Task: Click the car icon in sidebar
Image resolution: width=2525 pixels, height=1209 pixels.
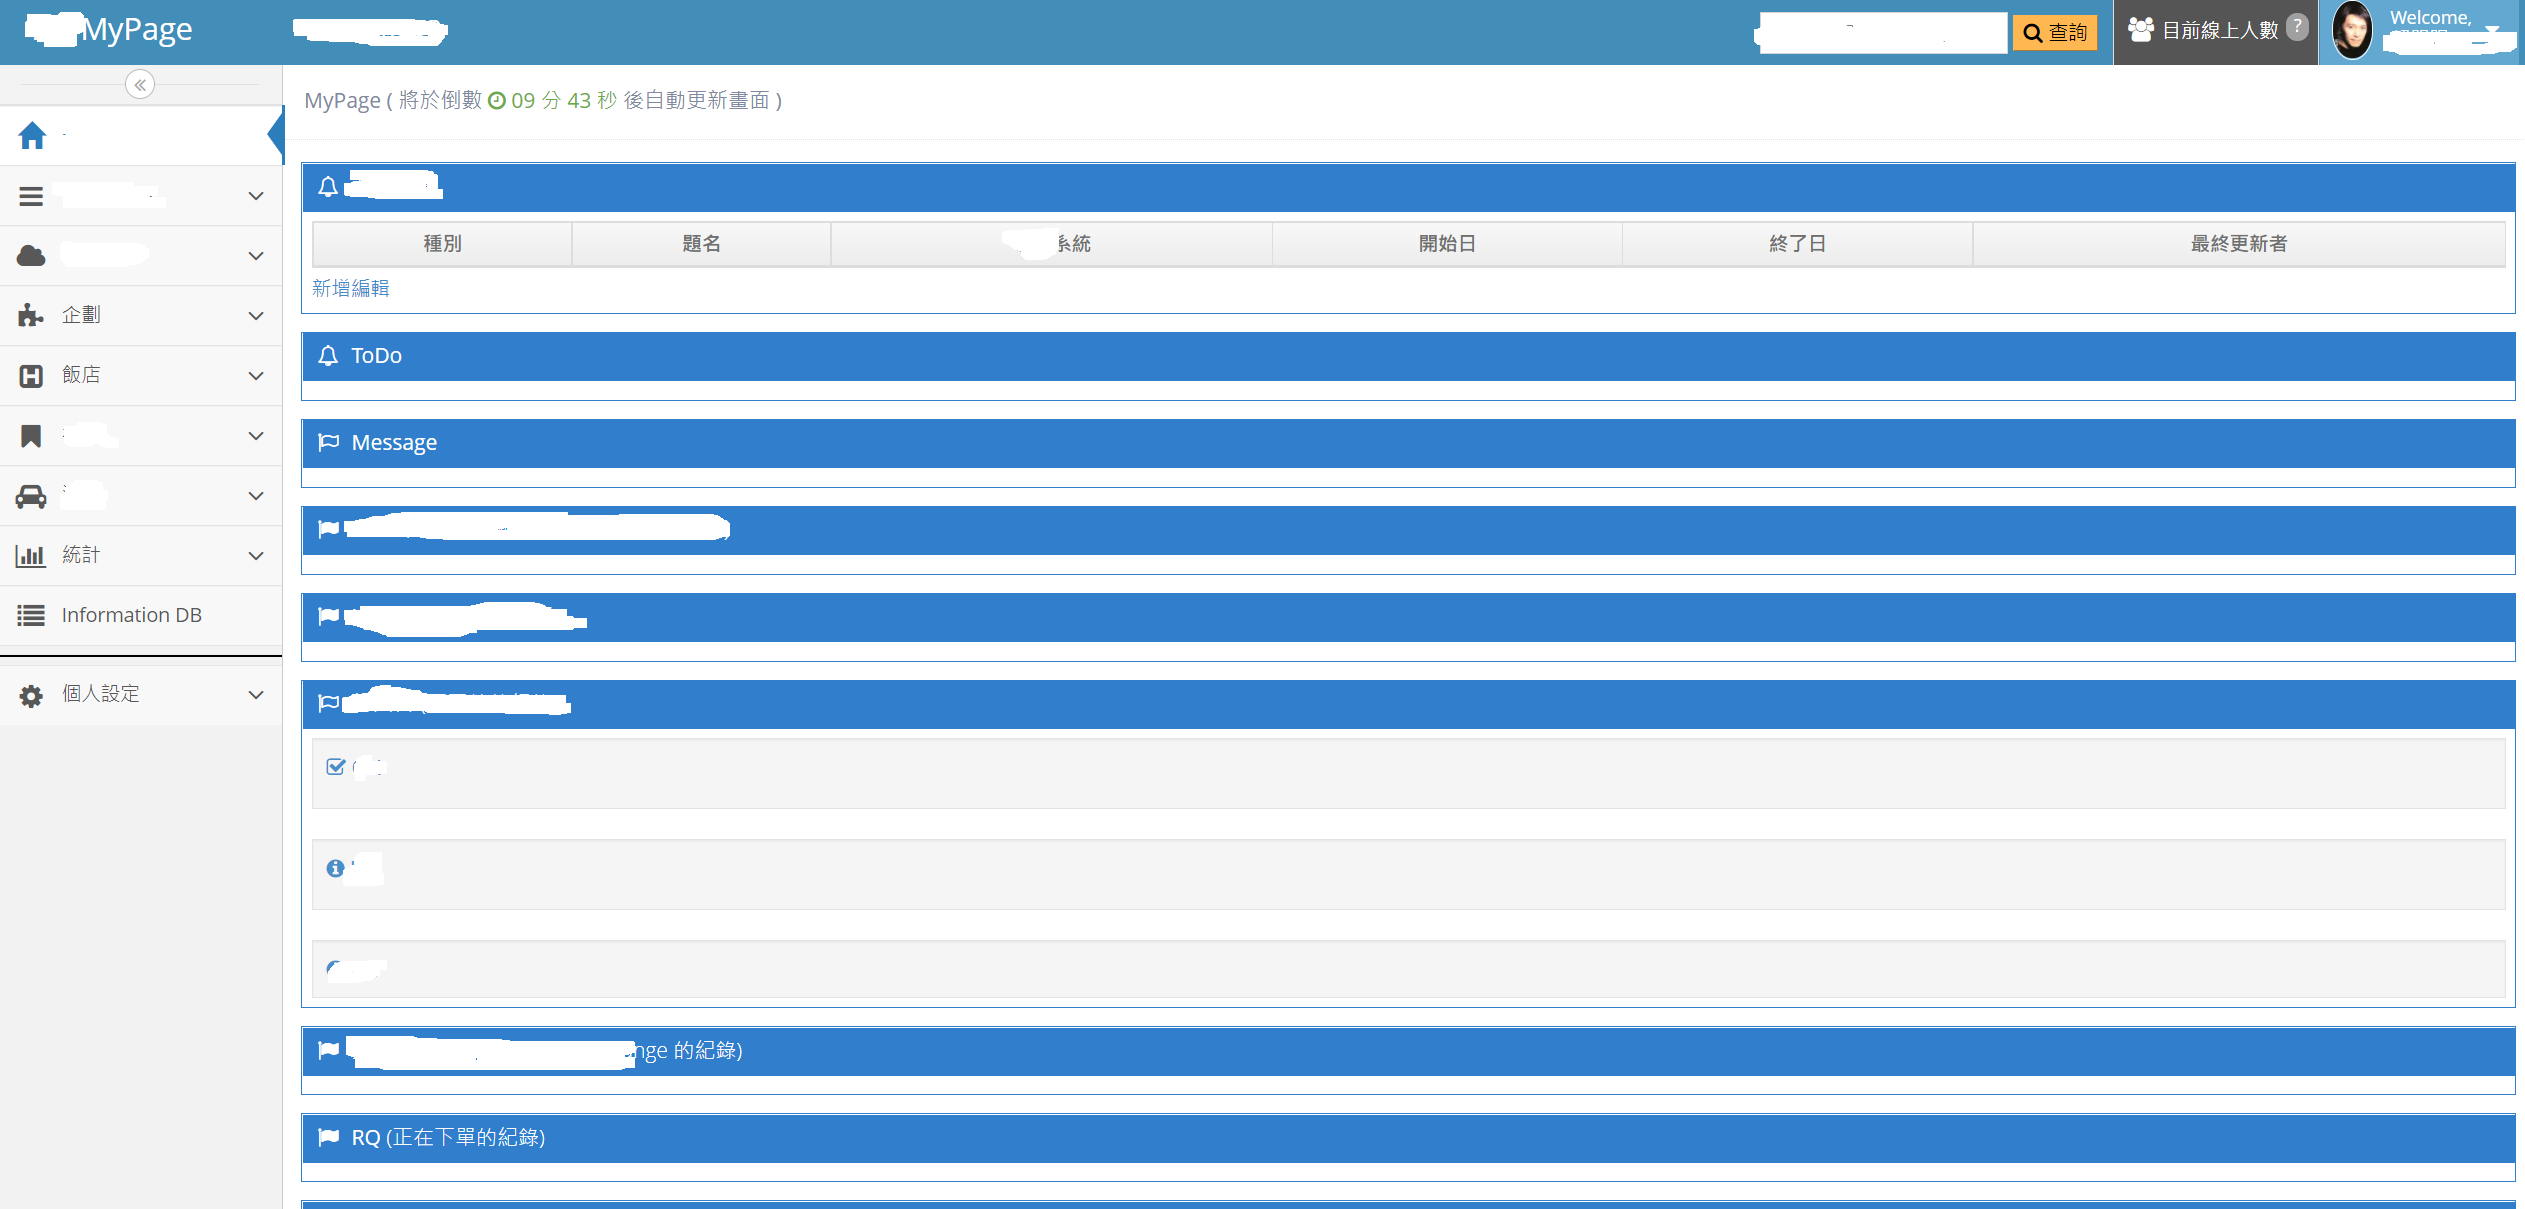Action: [31, 496]
